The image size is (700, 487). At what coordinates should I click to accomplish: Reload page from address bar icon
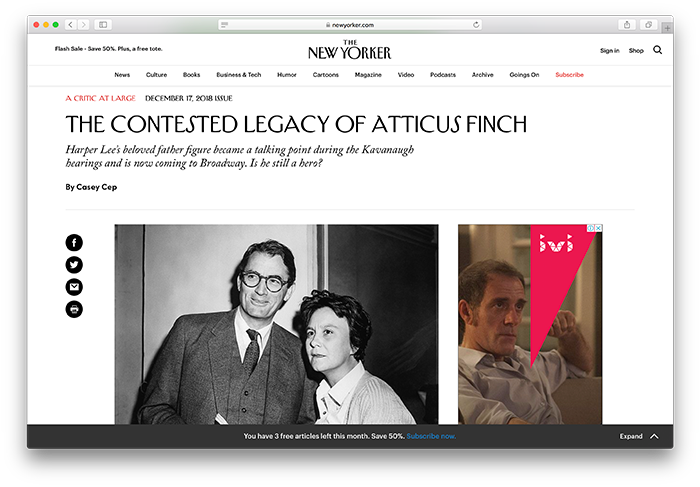[x=476, y=25]
